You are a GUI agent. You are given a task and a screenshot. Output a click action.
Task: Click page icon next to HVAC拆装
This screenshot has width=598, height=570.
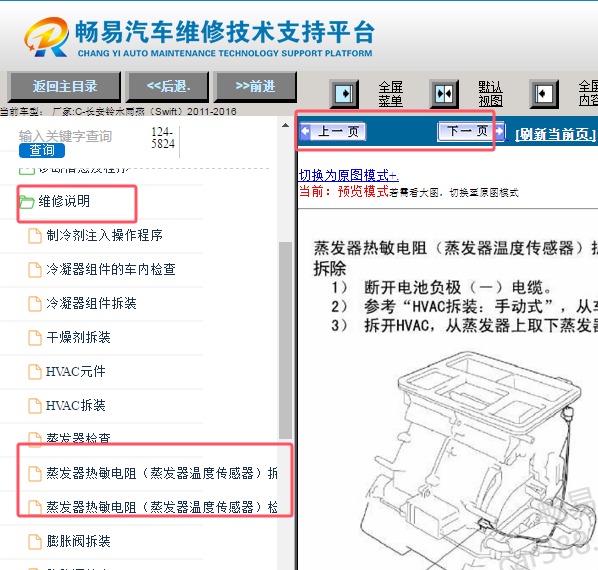[35, 406]
